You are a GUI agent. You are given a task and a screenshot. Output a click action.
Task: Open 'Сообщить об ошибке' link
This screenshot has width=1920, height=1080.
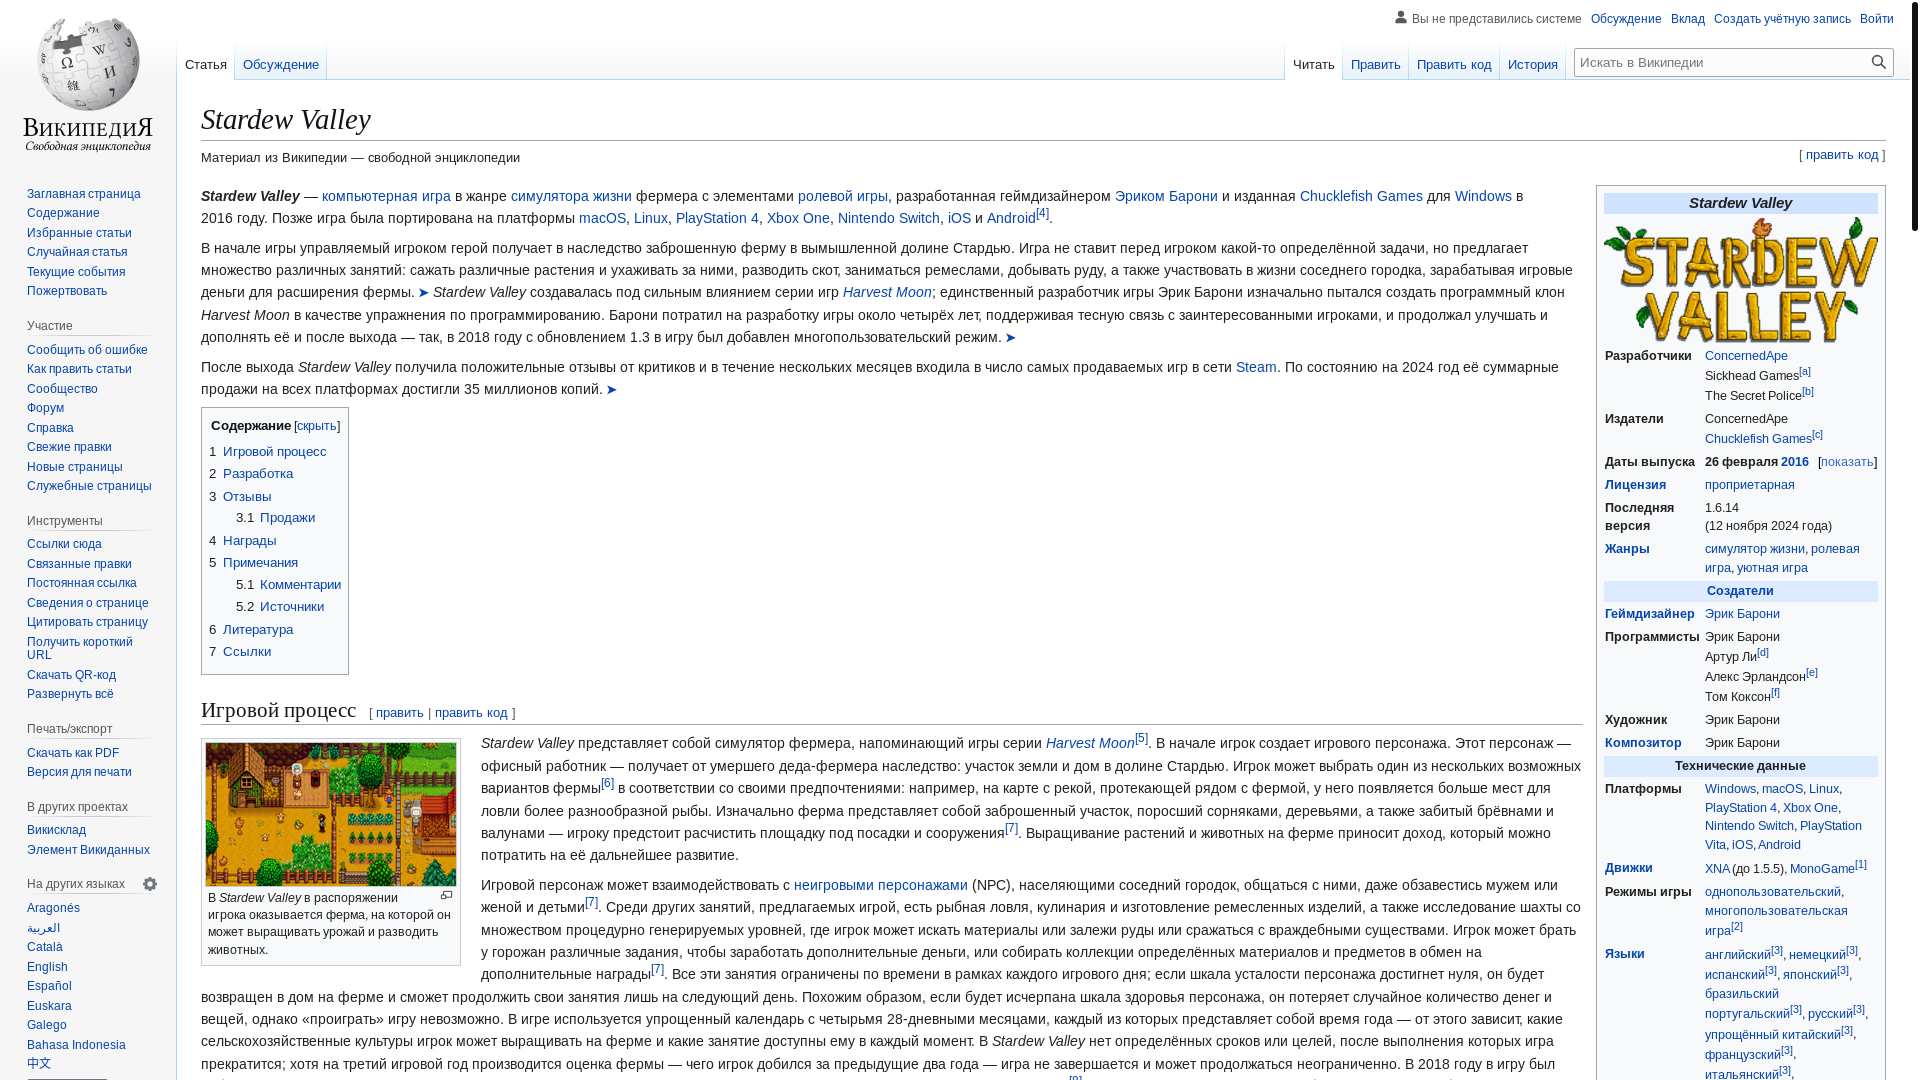pos(87,350)
